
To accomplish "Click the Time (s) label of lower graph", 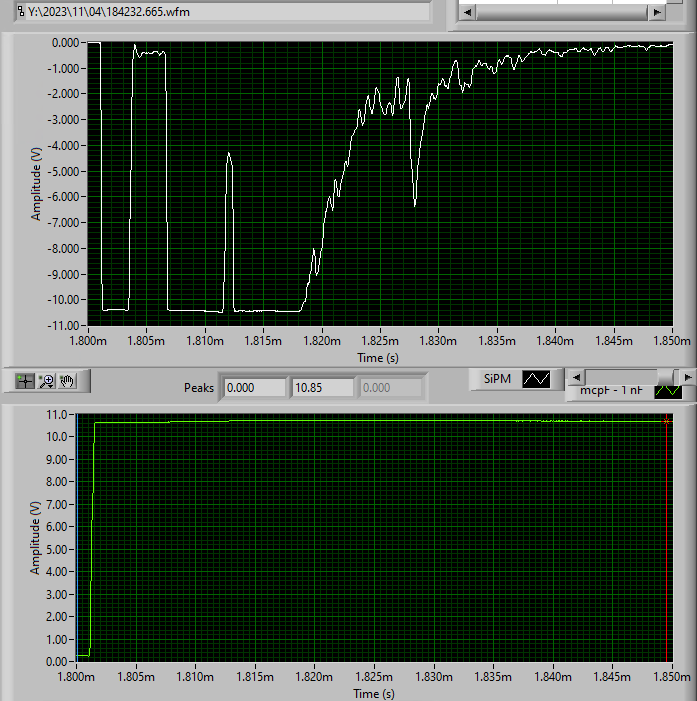I will tap(374, 694).
